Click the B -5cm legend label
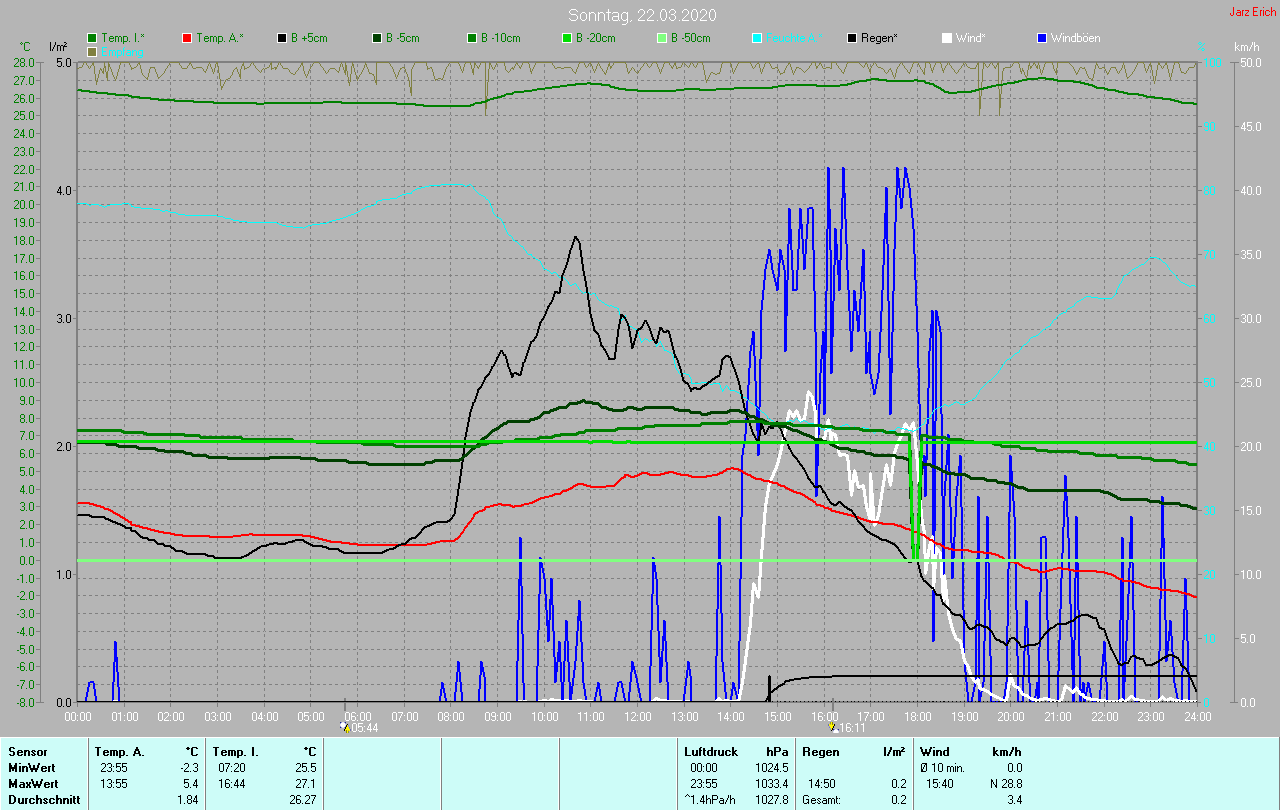This screenshot has width=1280, height=810. pyautogui.click(x=405, y=38)
